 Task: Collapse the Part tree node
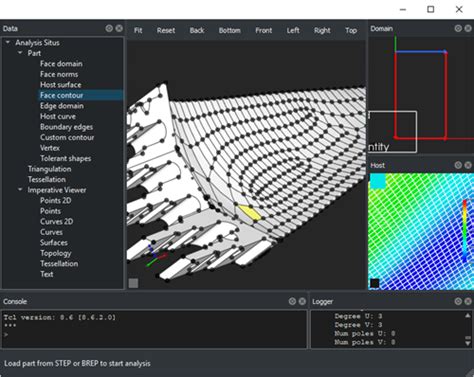click(20, 53)
